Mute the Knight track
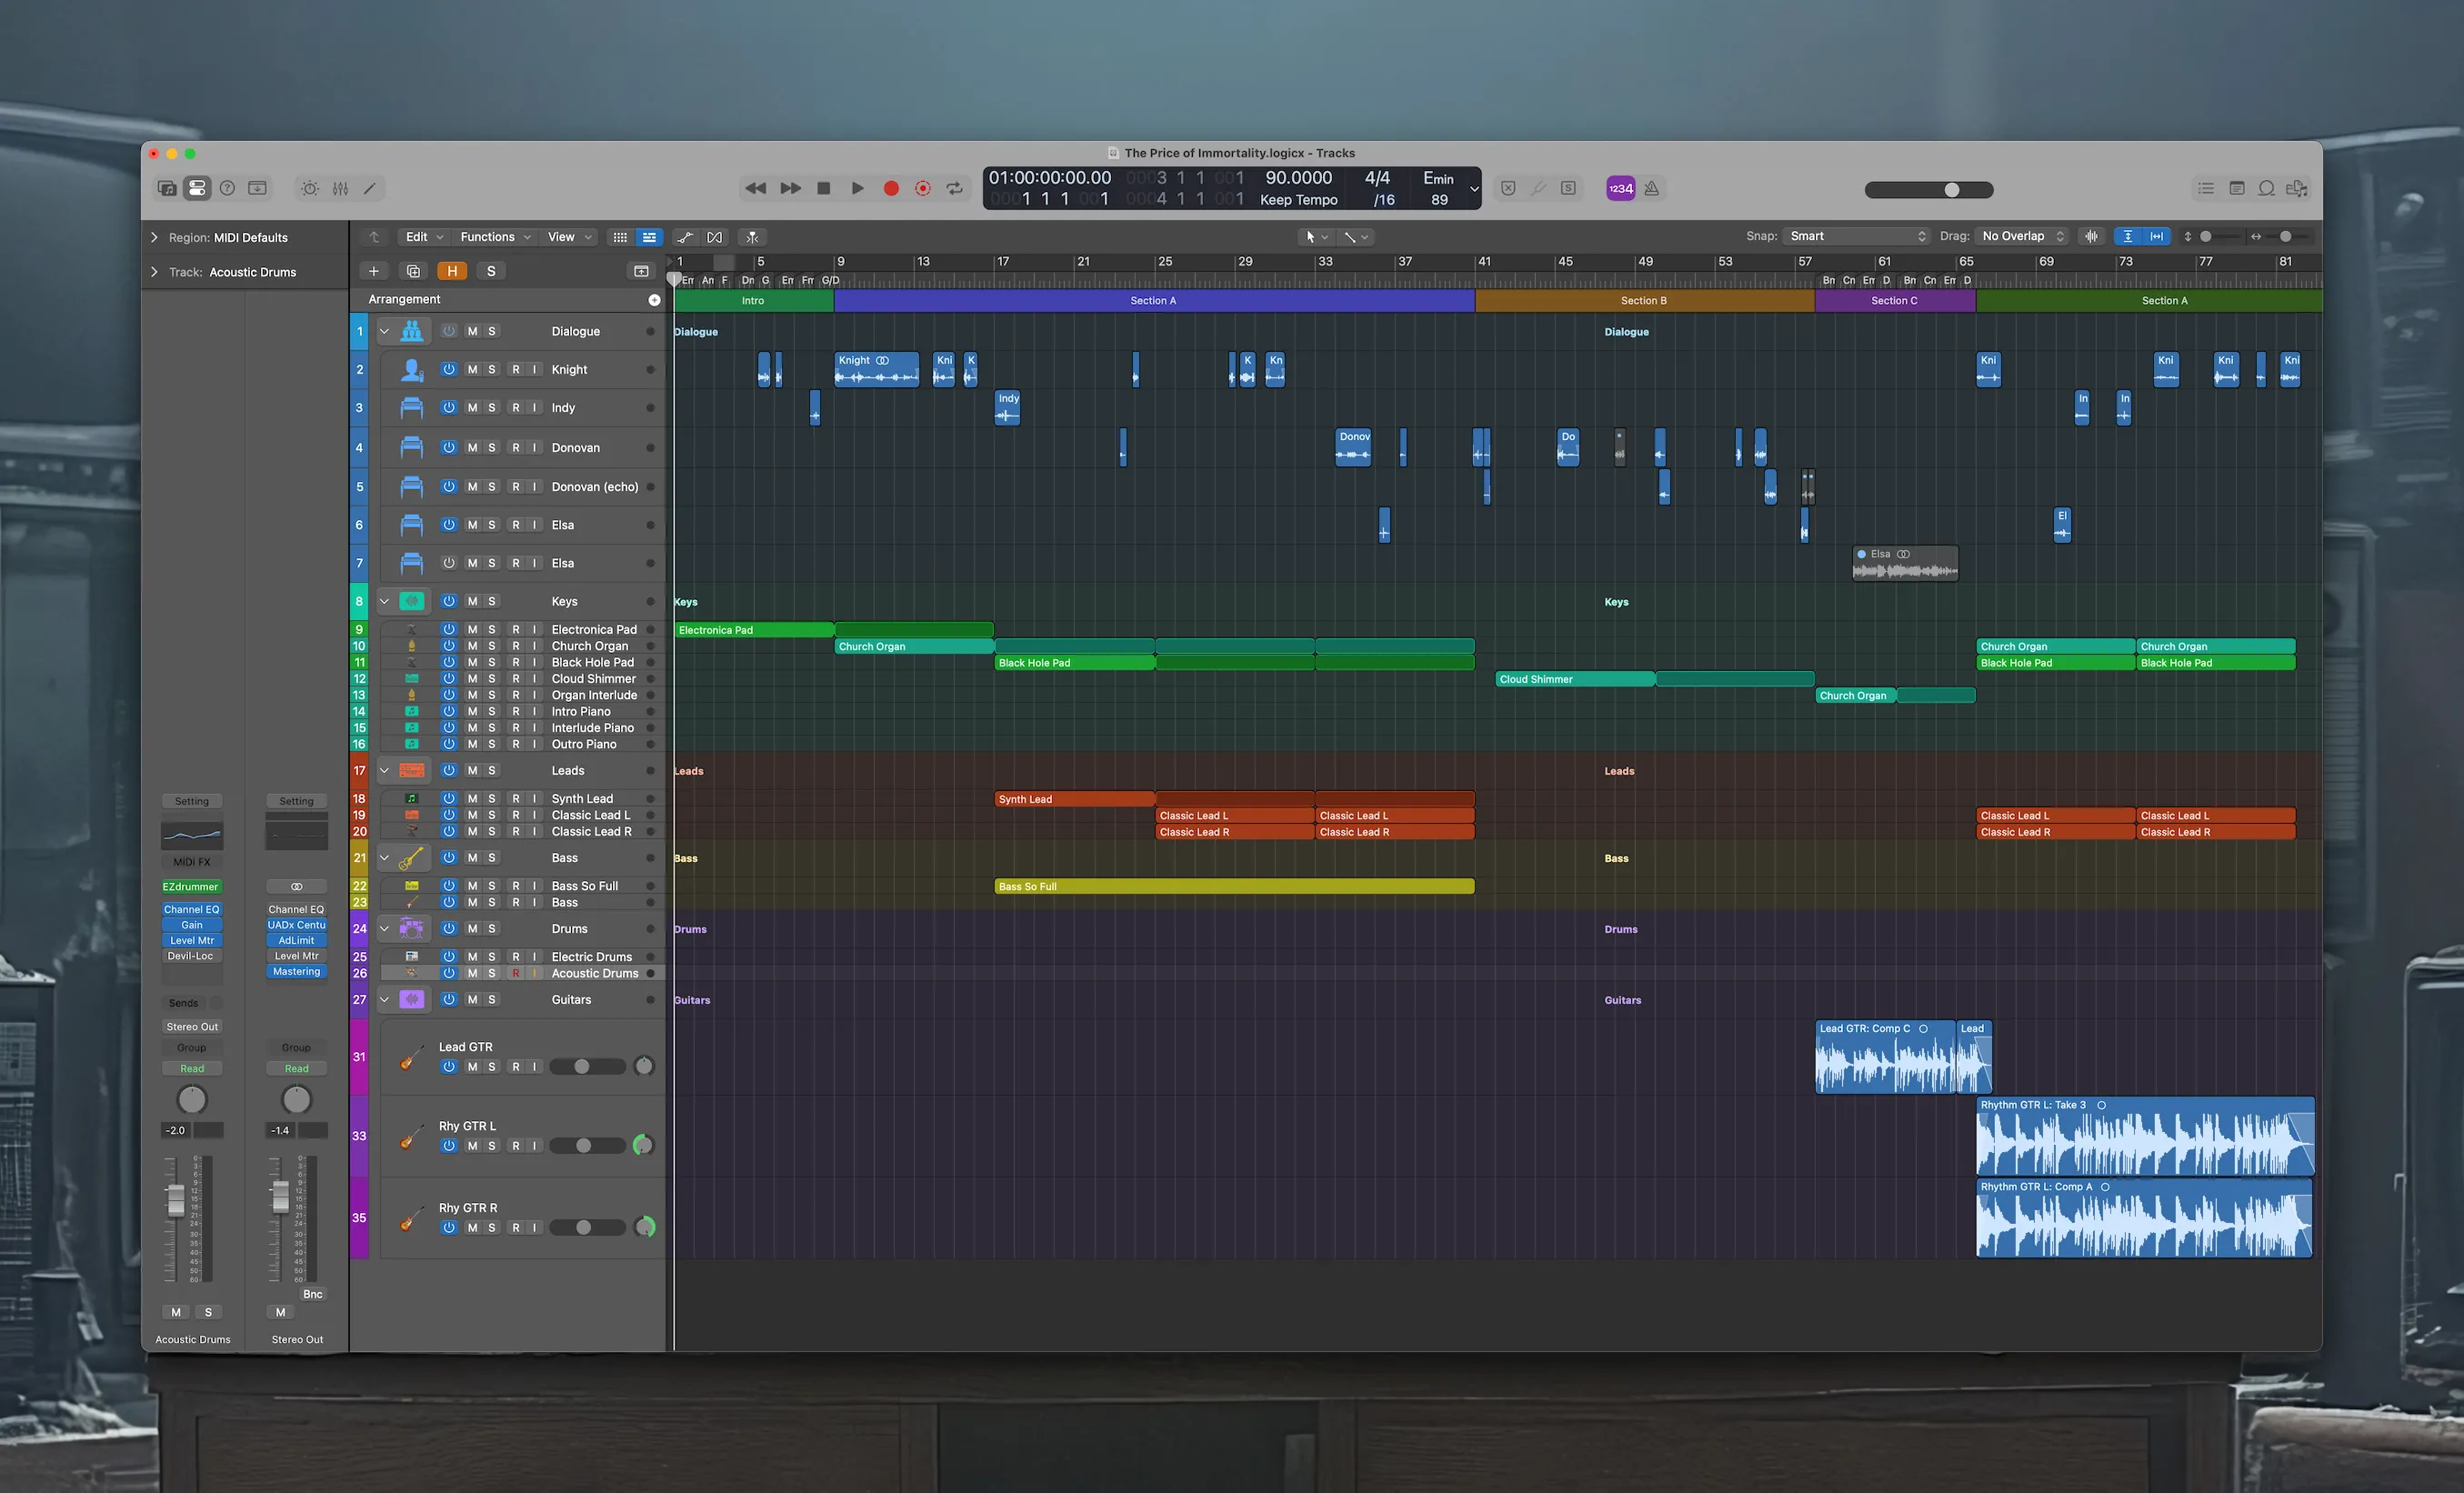The image size is (2464, 1493). (473, 369)
